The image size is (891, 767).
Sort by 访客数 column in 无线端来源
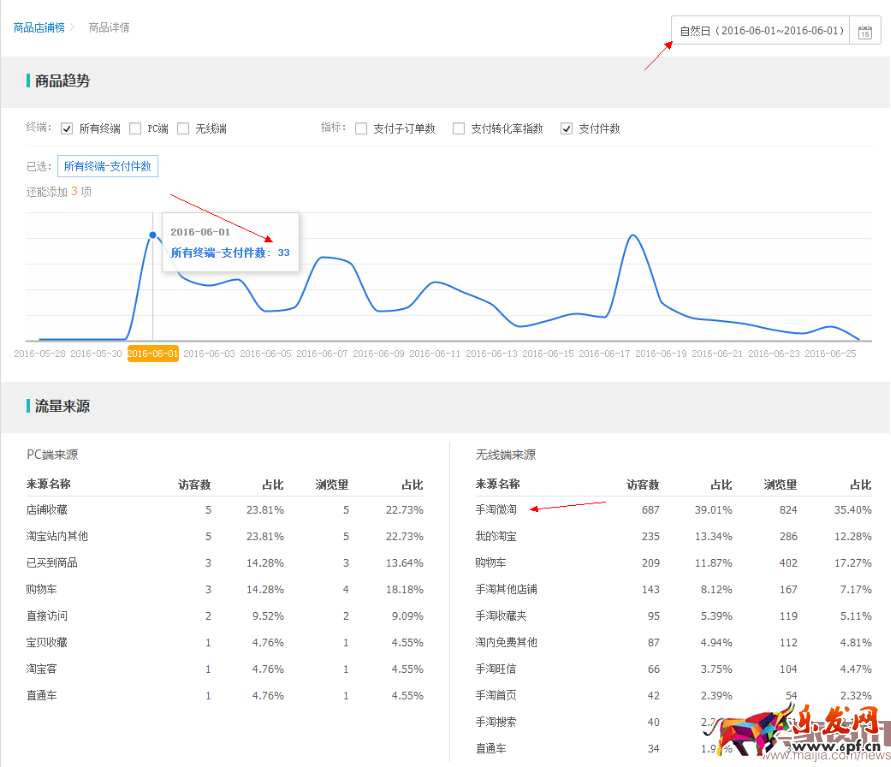point(642,484)
